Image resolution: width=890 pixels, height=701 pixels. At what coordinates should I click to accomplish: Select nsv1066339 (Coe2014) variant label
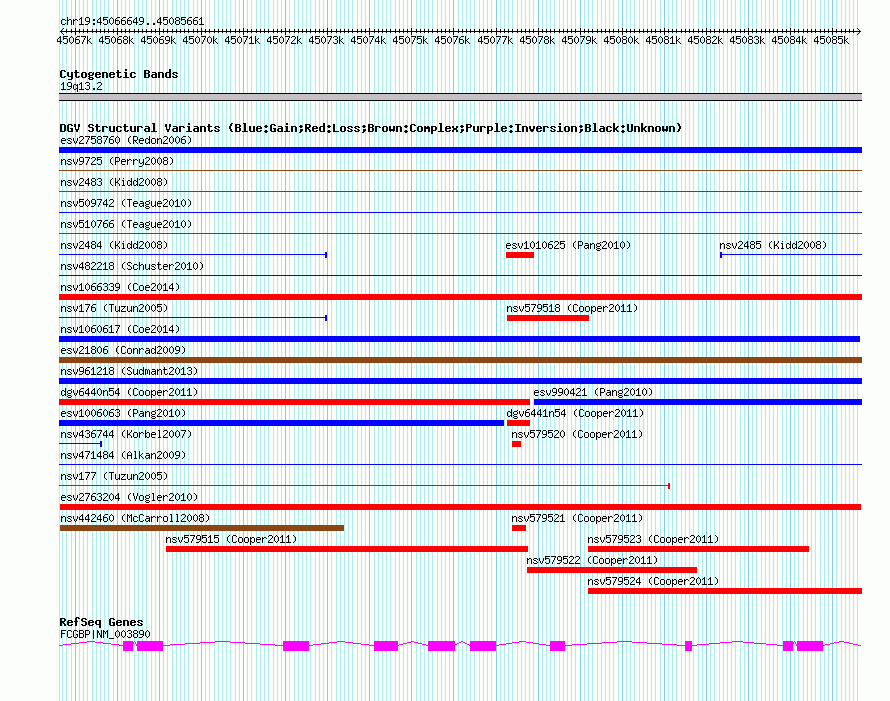coord(120,287)
